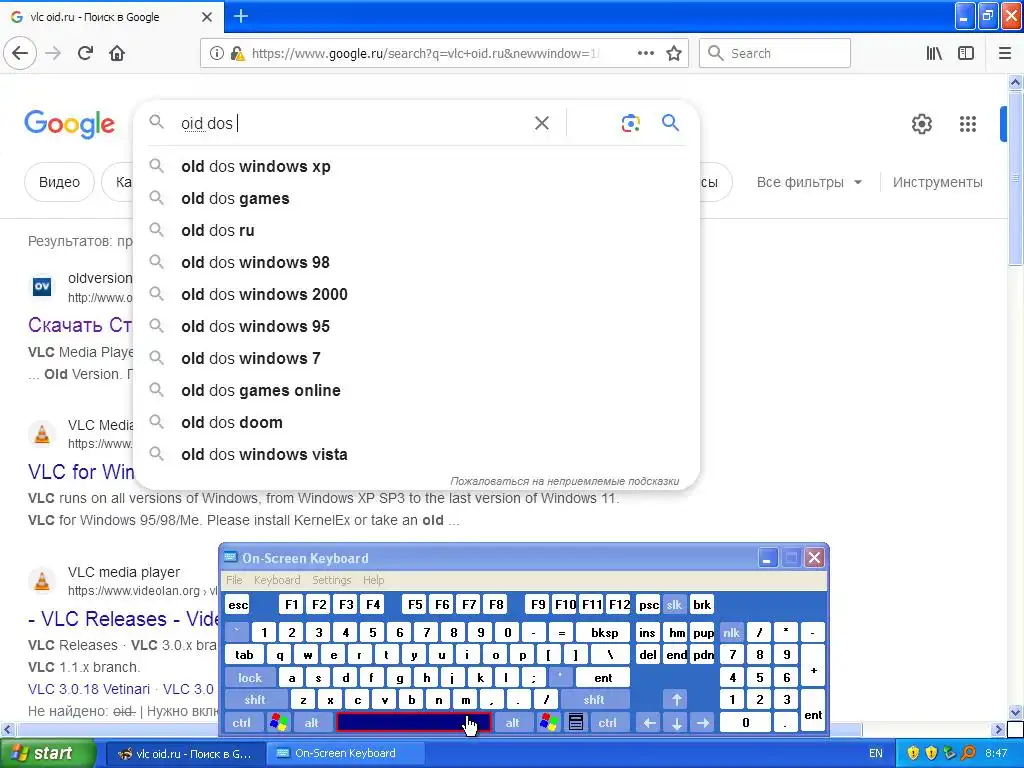The image size is (1024, 768).
Task: Open the Firefox hamburger menu
Action: tap(1004, 53)
